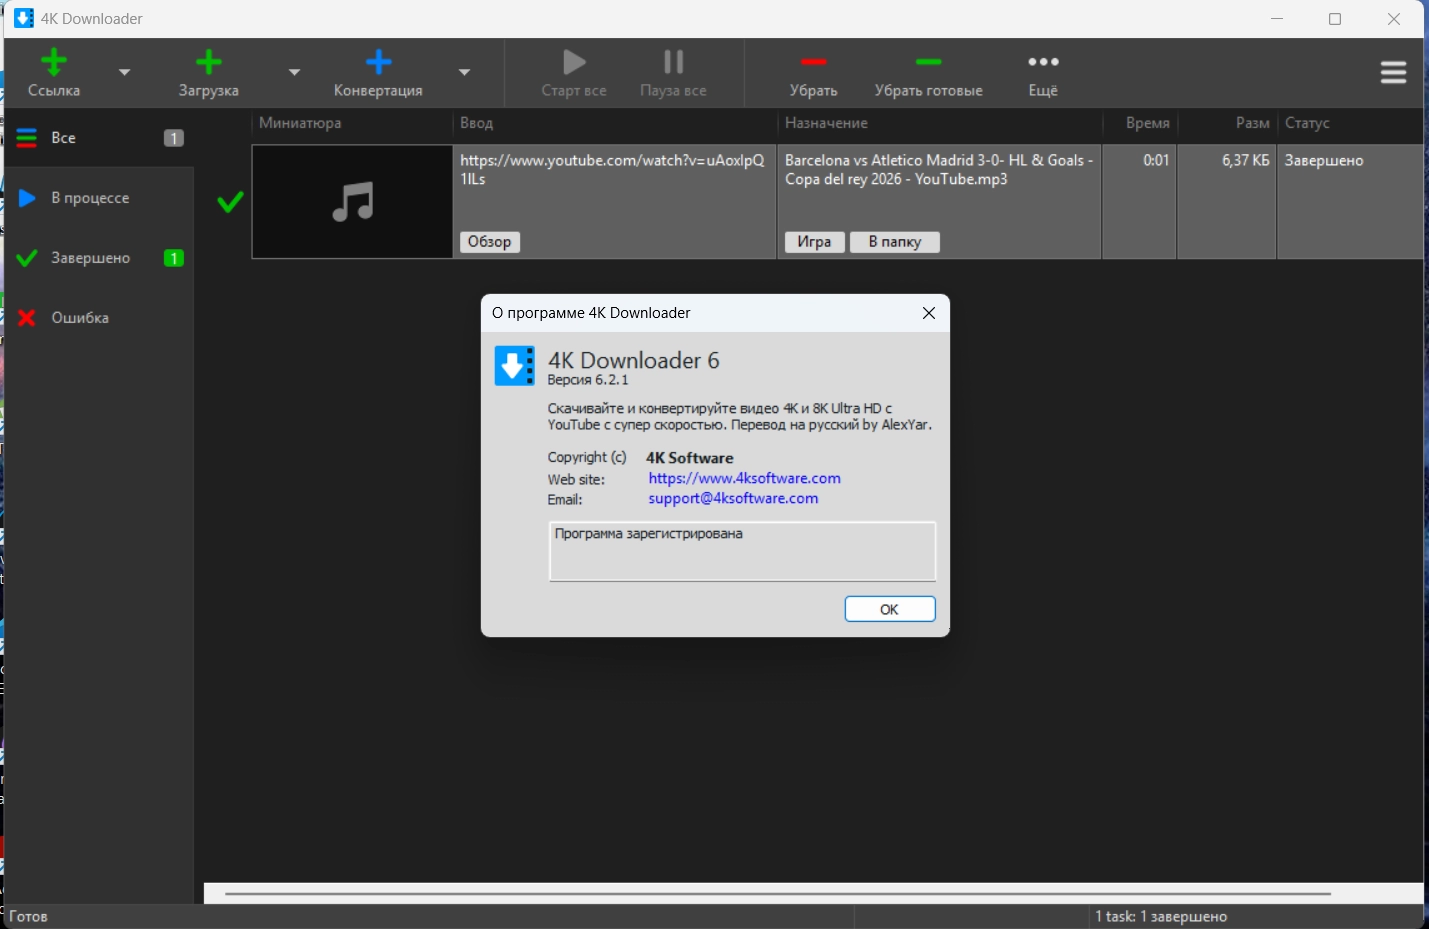Click the Готов status bar text
Screen dimensions: 1429x929
click(x=29, y=916)
